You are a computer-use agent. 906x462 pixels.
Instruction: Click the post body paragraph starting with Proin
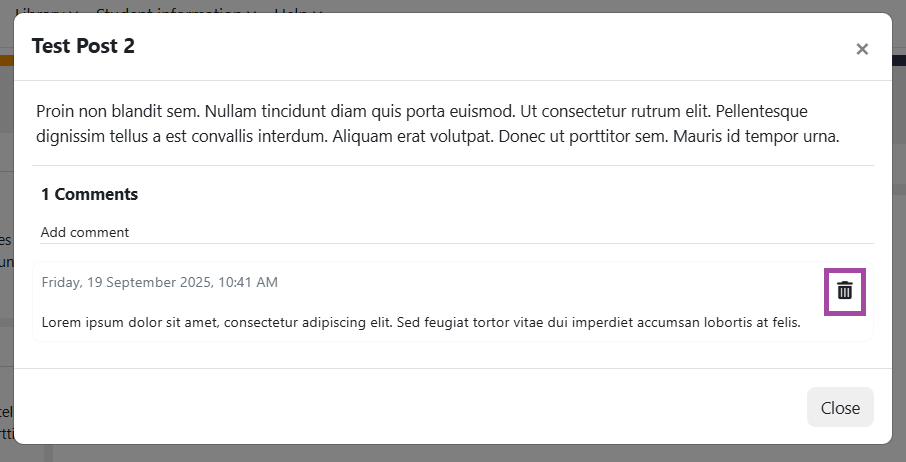437,123
